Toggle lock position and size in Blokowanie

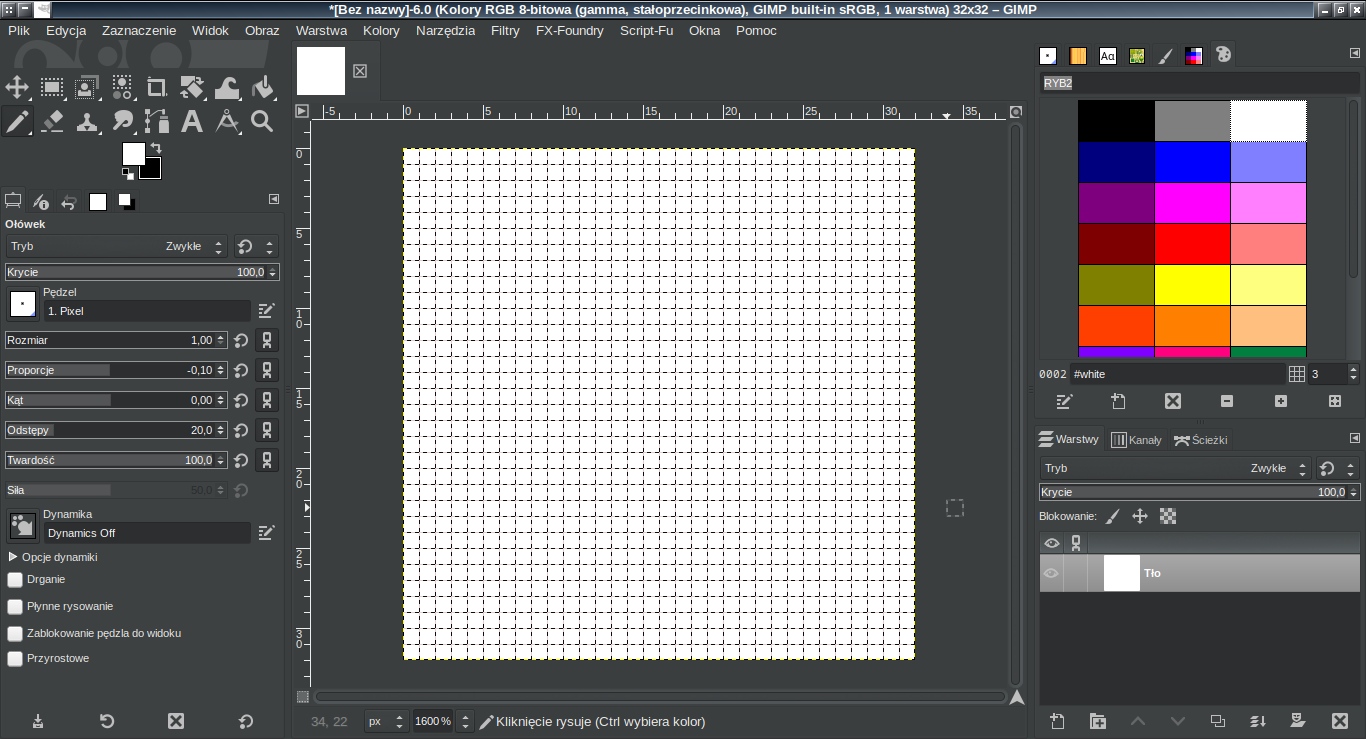point(1139,516)
